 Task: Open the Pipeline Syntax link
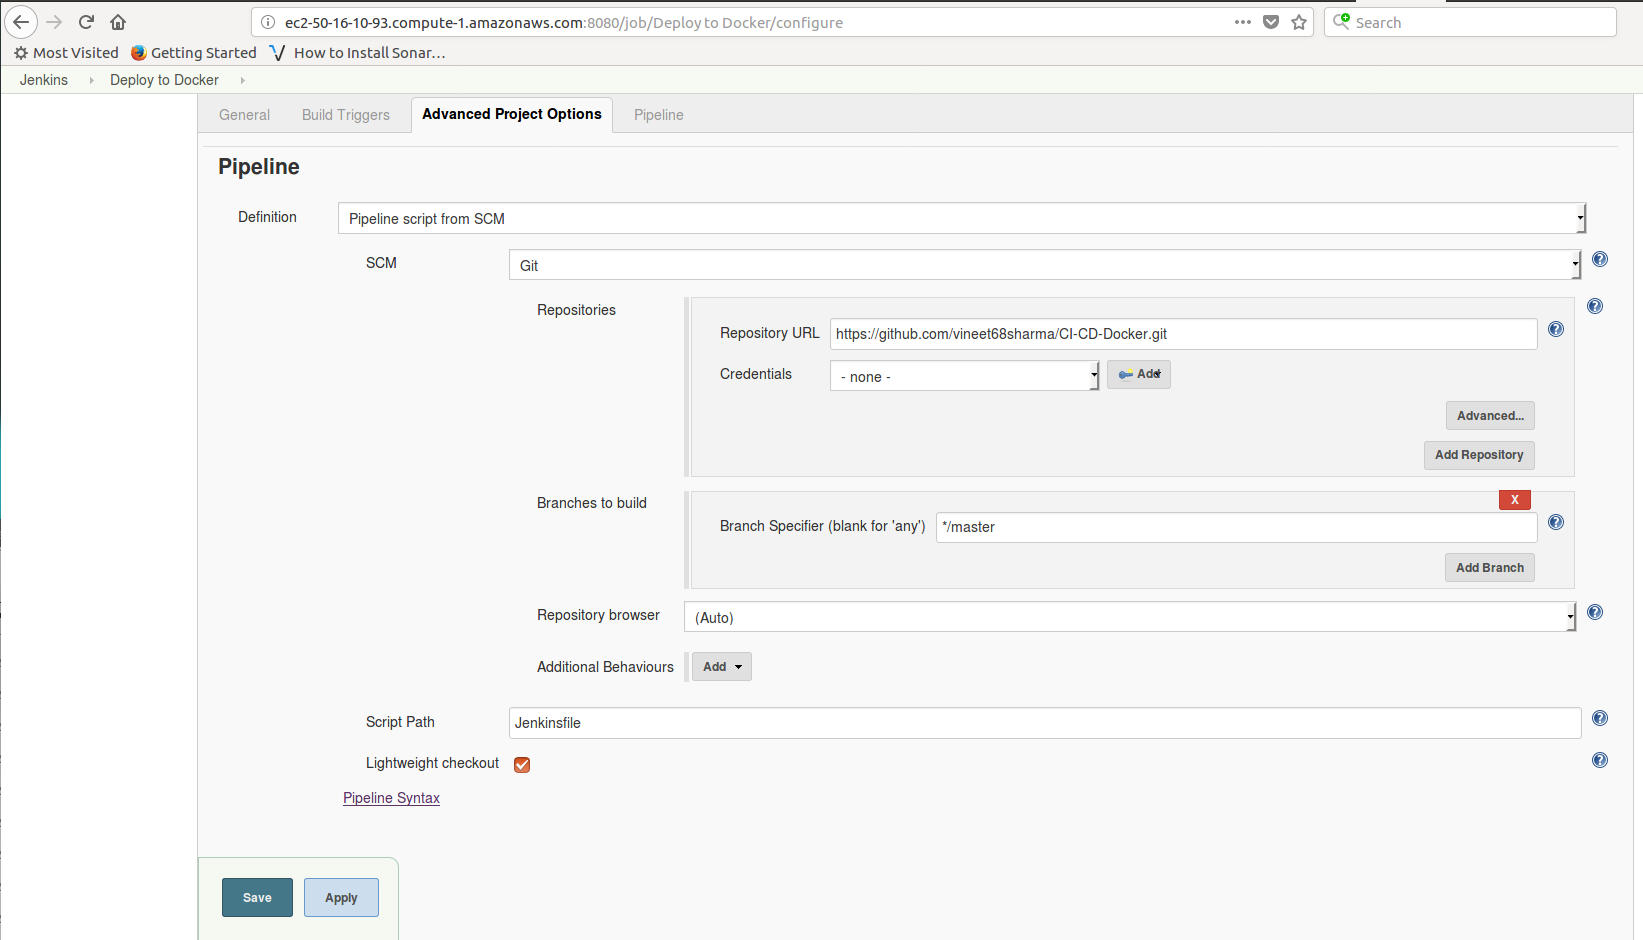[391, 798]
